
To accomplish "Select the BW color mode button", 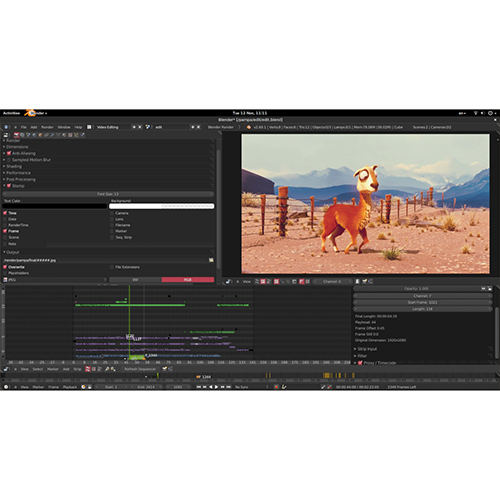I will click(x=135, y=280).
